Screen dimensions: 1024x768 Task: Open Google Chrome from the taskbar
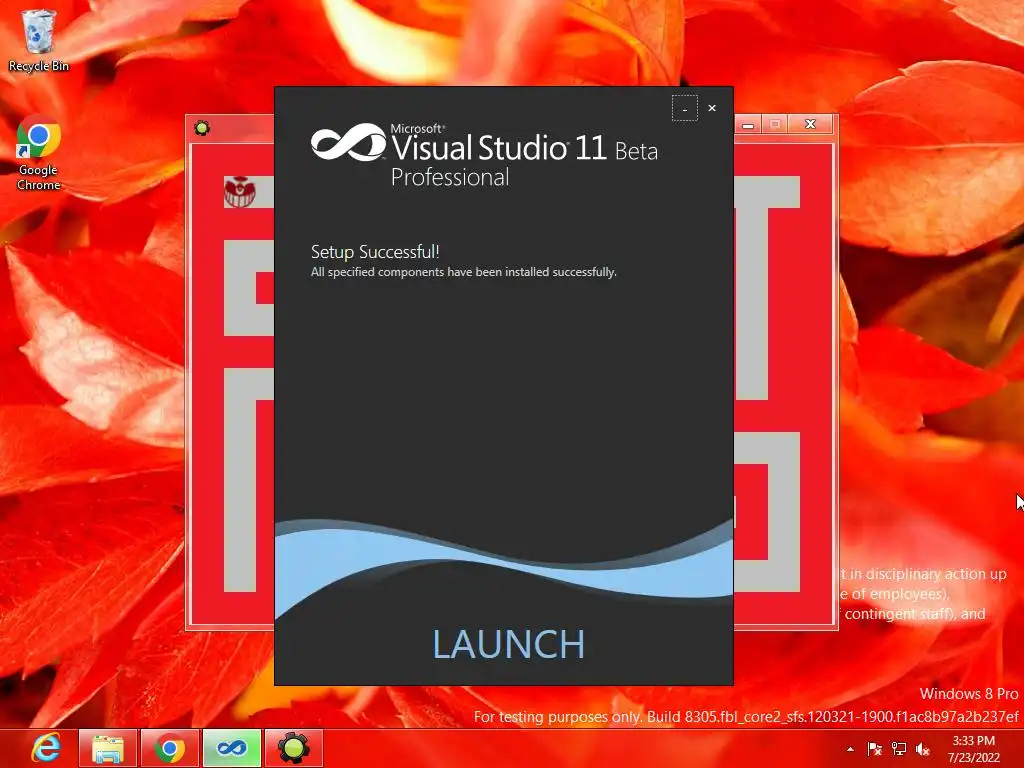(x=170, y=748)
